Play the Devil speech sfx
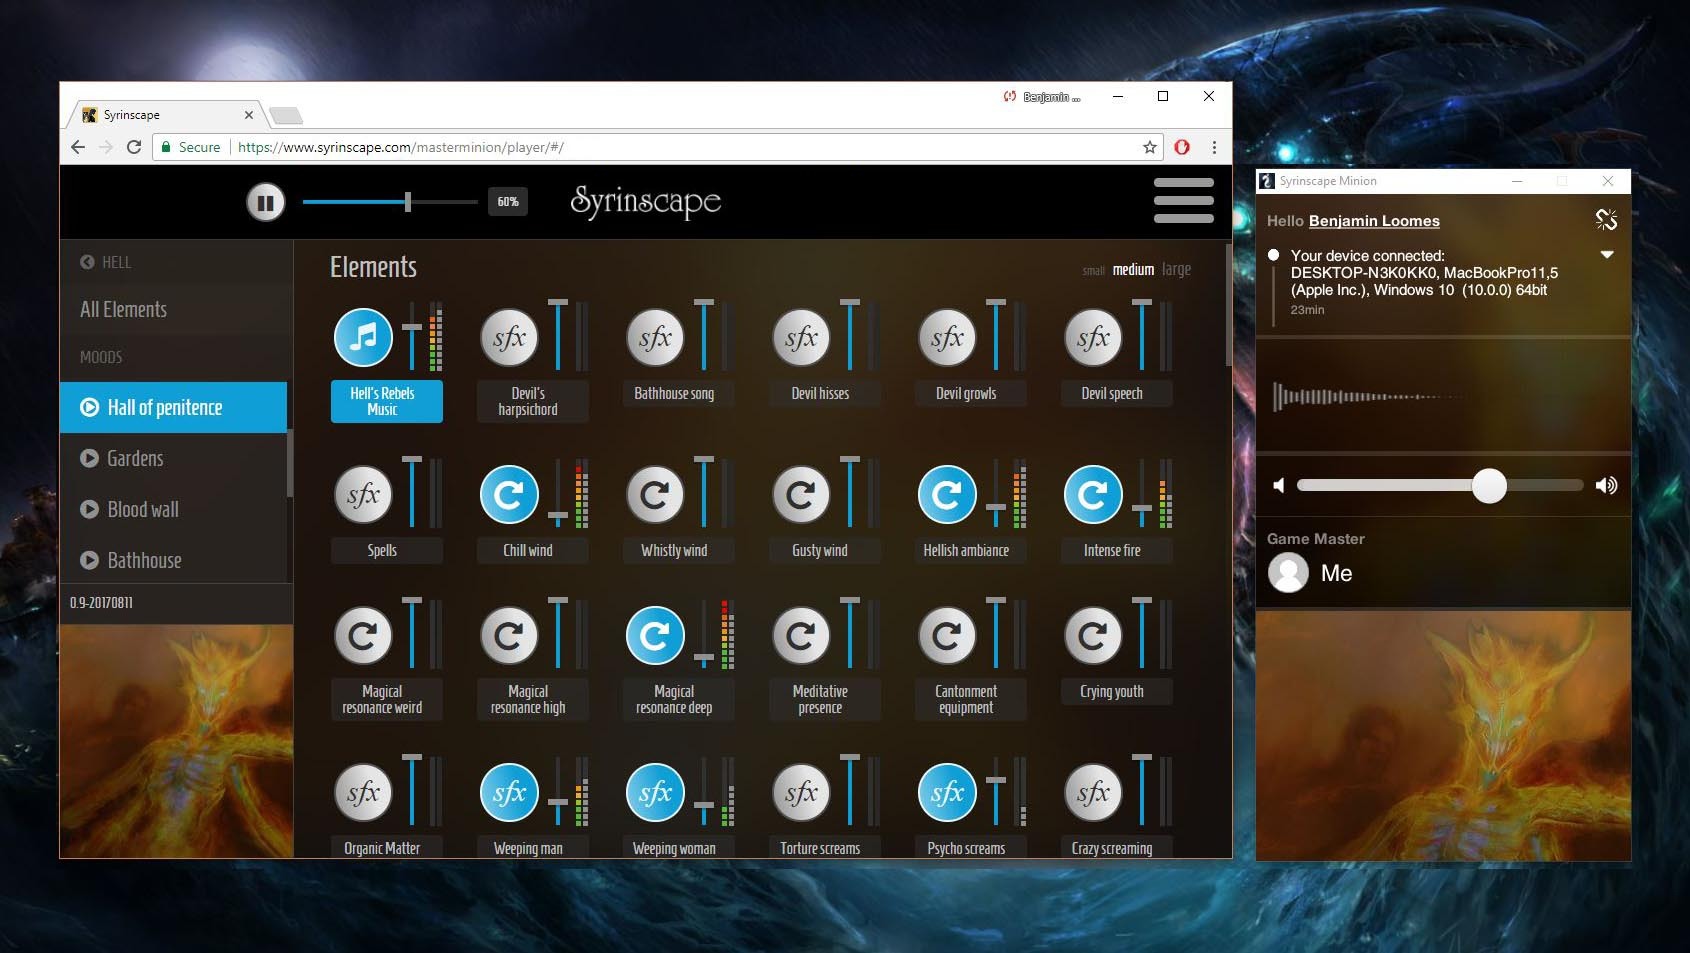The height and width of the screenshot is (953, 1690). [1093, 337]
